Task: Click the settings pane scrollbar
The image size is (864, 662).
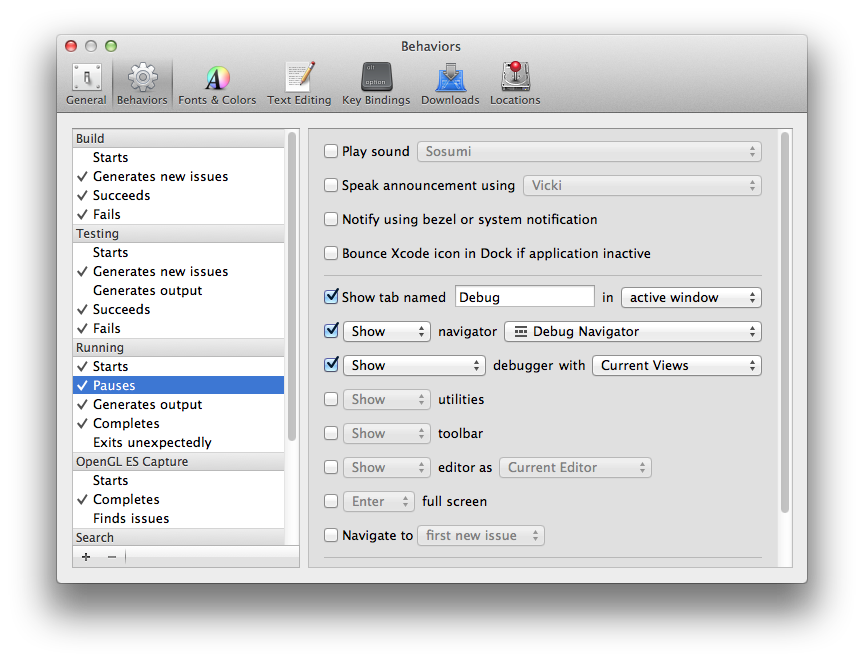Action: (x=785, y=322)
